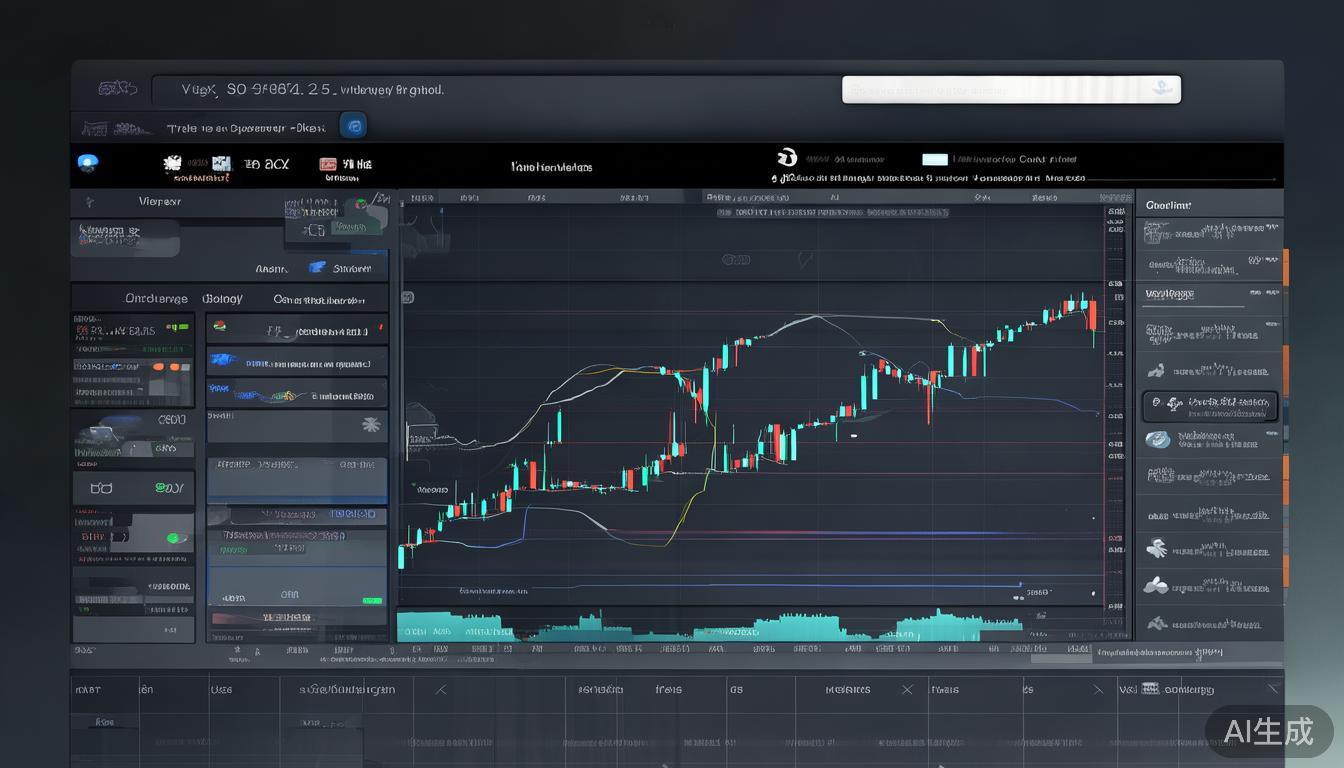Expand the highlighted row in right sidebar
This screenshot has width=1344, height=768.
[1209, 406]
